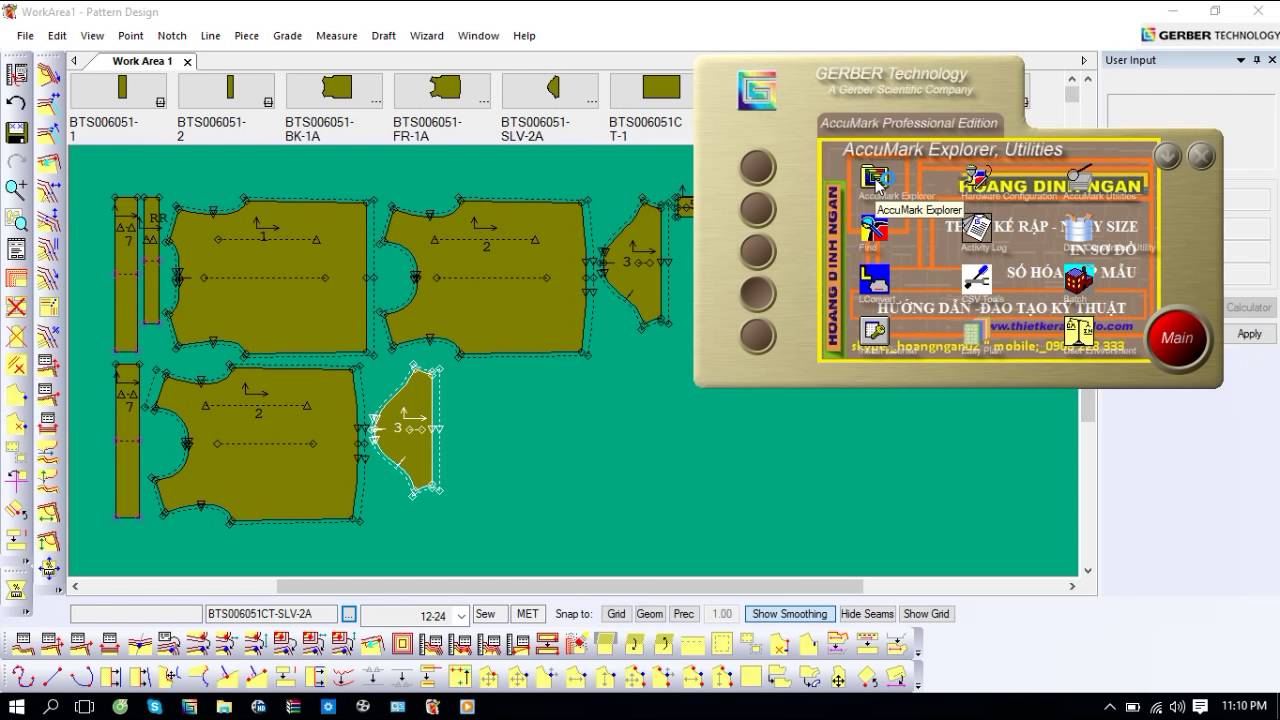The width and height of the screenshot is (1280, 720).
Task: Open the Piece menu
Action: (247, 36)
